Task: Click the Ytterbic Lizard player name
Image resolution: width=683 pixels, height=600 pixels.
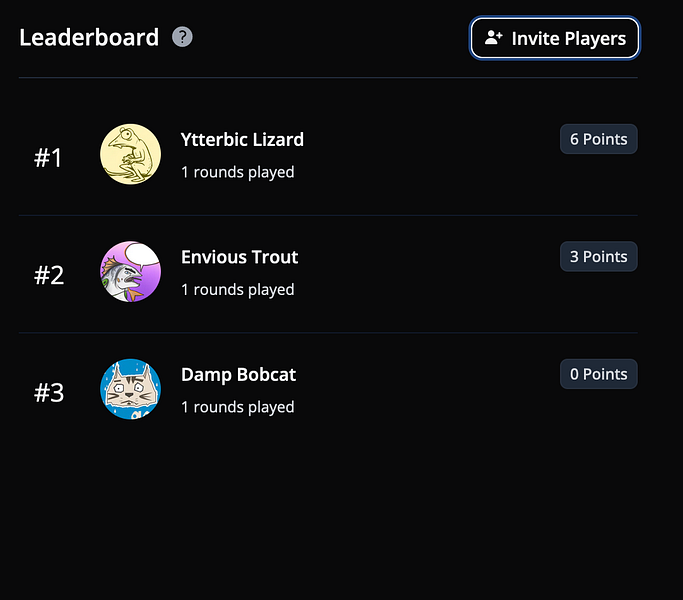Action: point(242,140)
